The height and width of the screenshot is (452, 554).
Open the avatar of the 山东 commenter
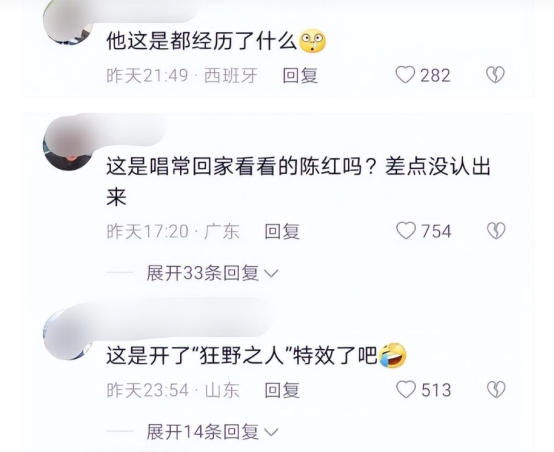[x=67, y=334]
